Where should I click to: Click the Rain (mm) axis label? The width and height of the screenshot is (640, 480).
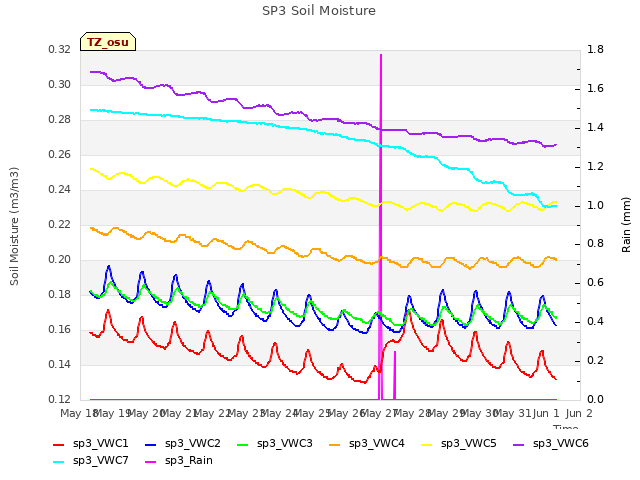(626, 225)
